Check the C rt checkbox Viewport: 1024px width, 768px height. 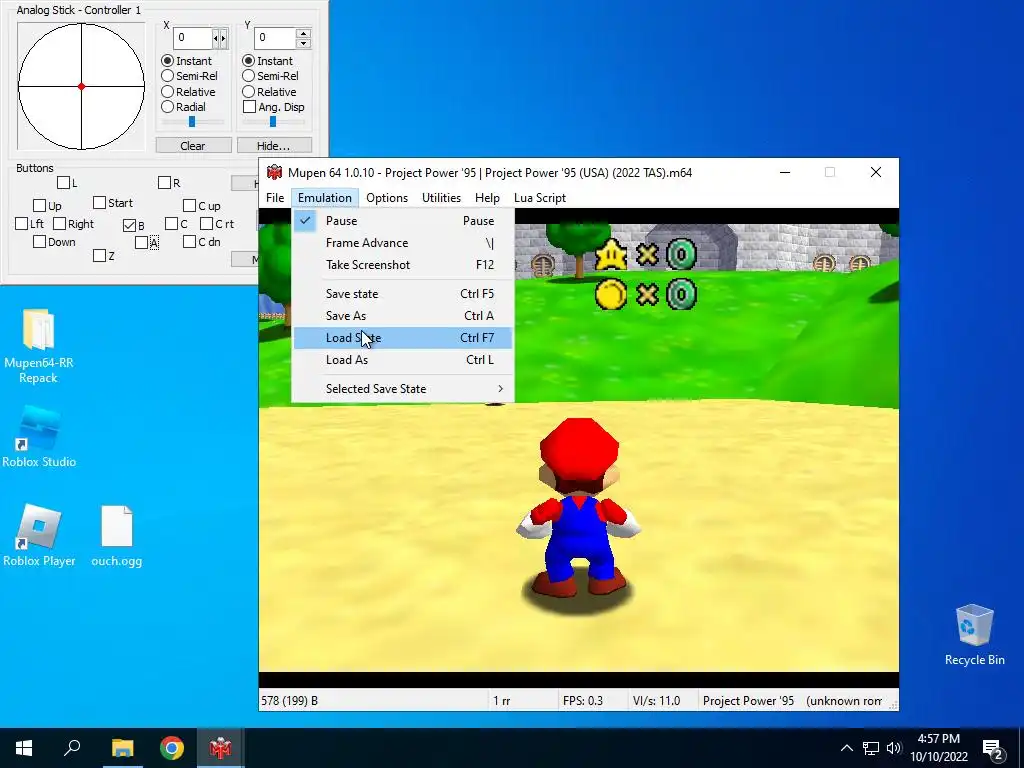click(x=206, y=224)
